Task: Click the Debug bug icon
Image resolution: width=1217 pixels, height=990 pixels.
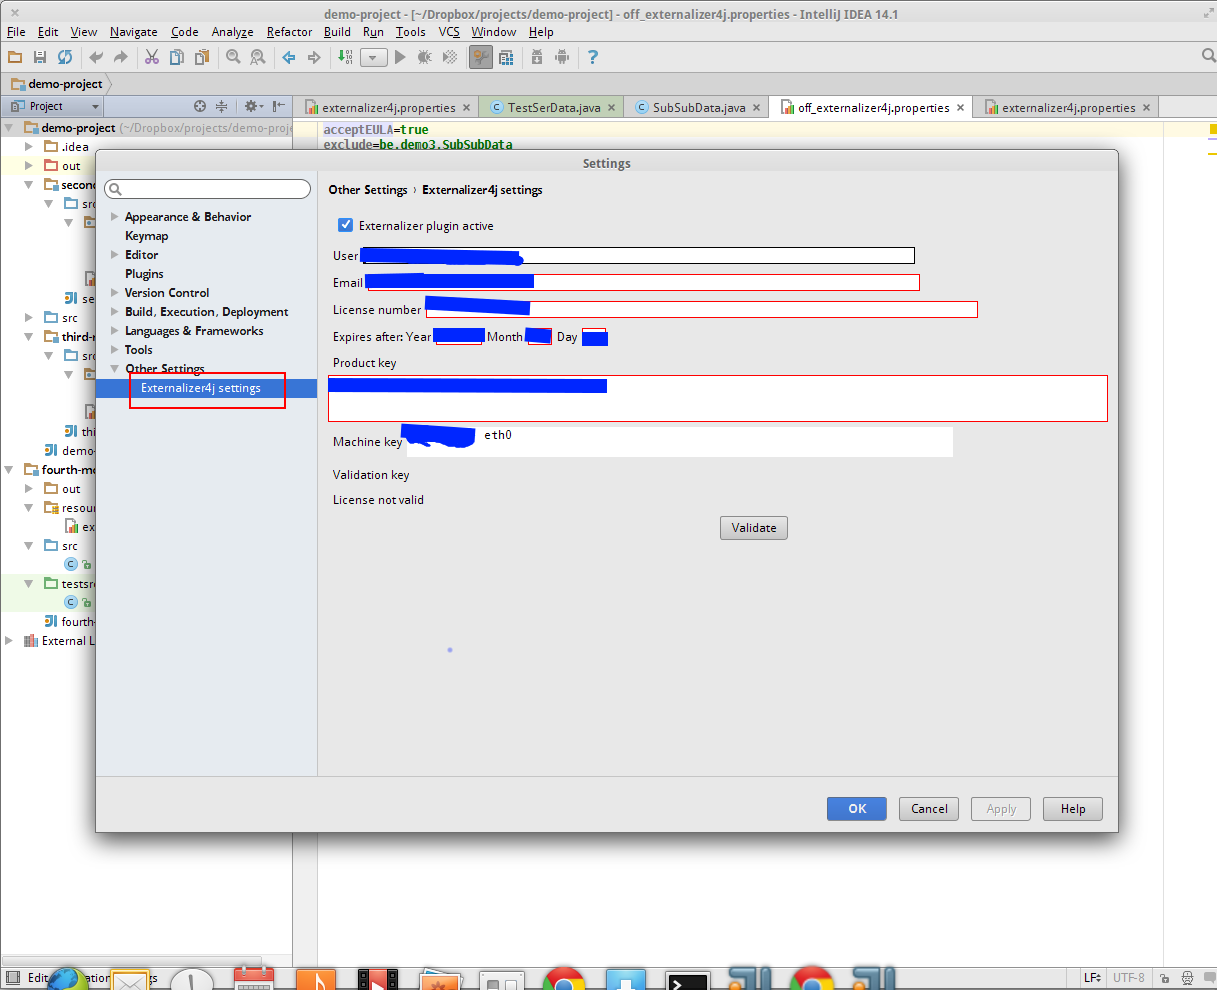Action: click(x=425, y=57)
